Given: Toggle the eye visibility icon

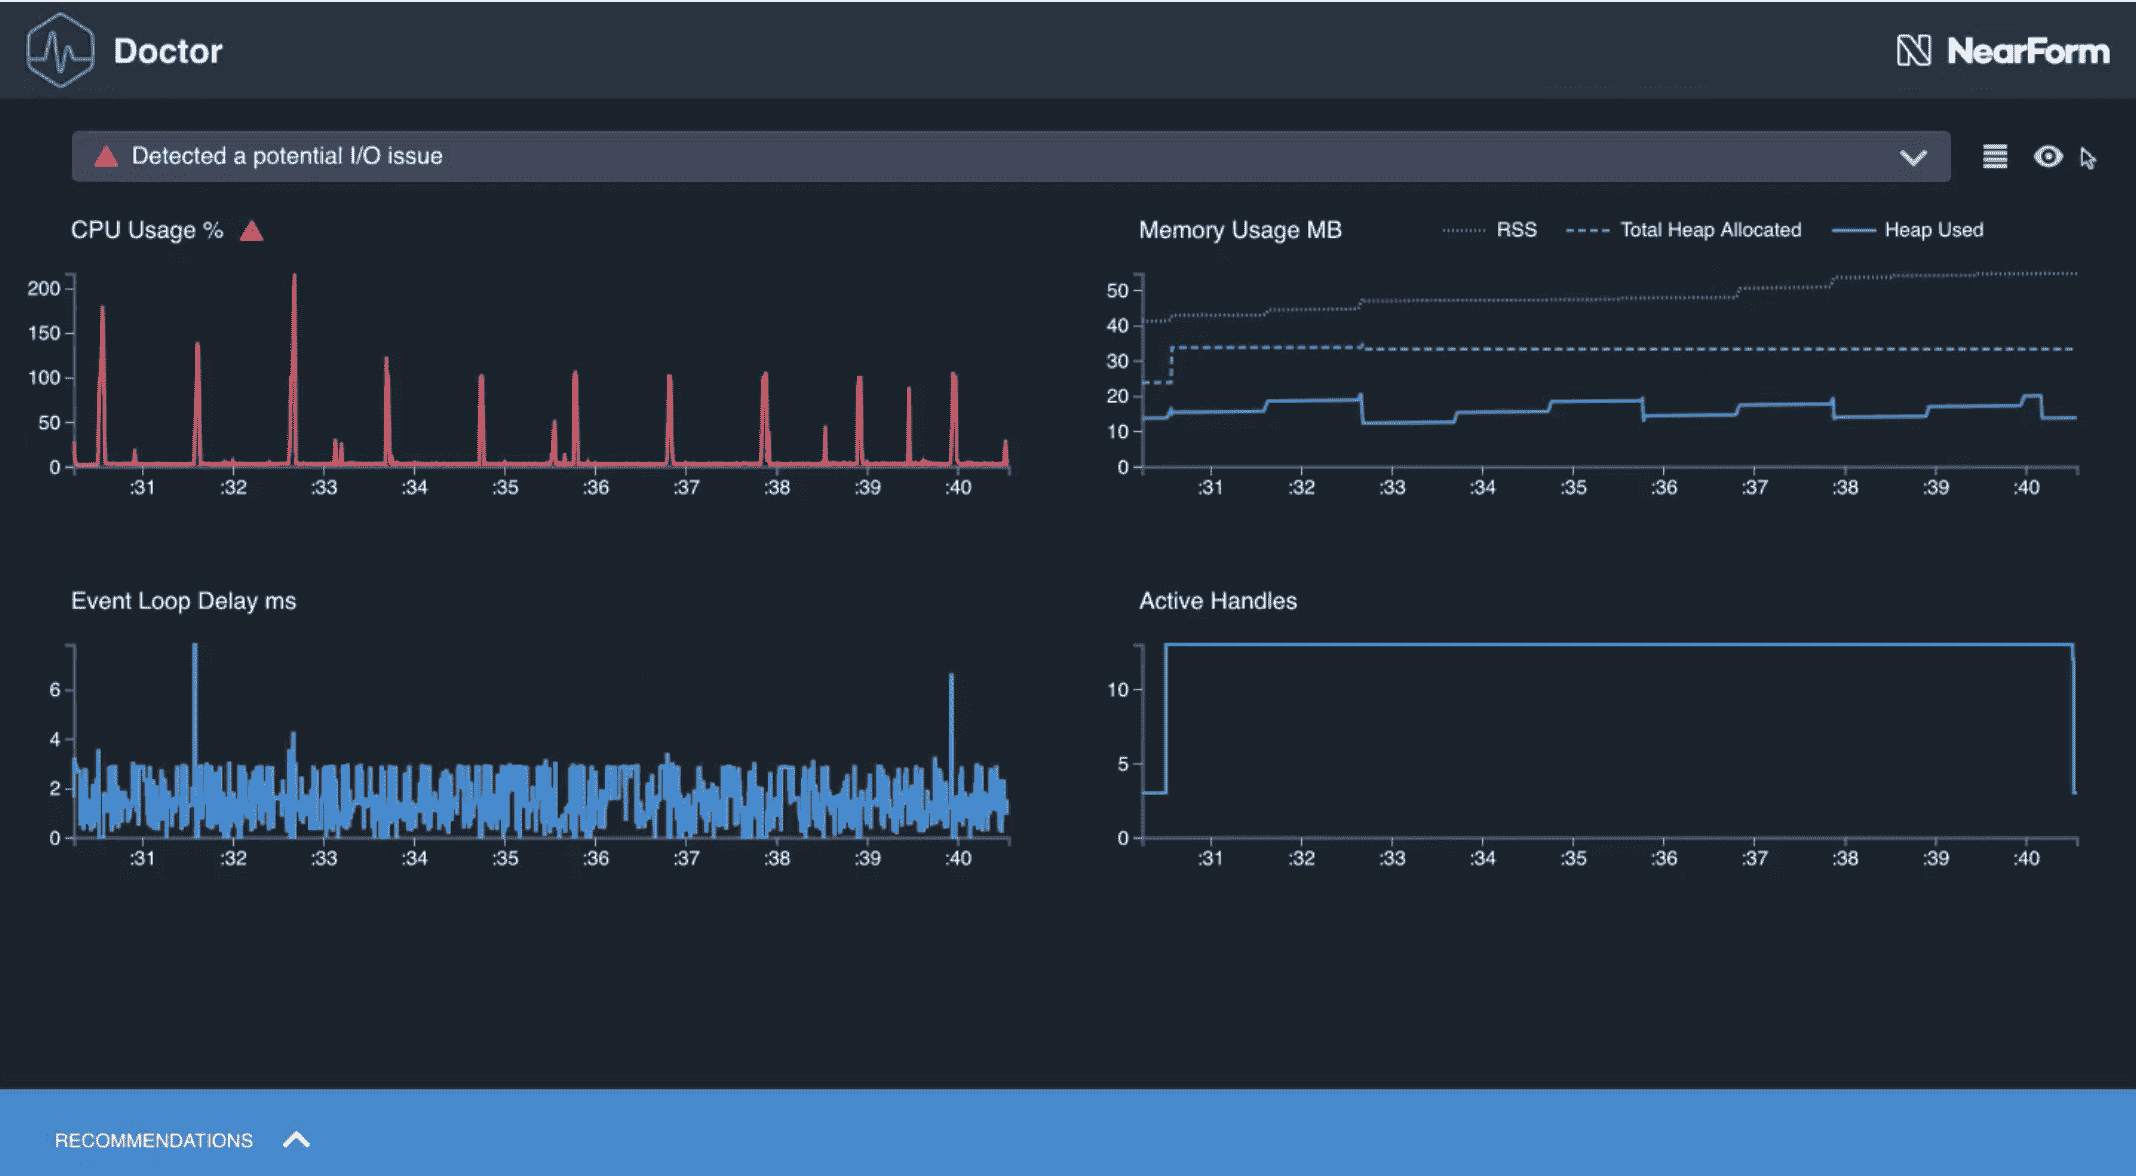Looking at the screenshot, I should pos(2047,157).
